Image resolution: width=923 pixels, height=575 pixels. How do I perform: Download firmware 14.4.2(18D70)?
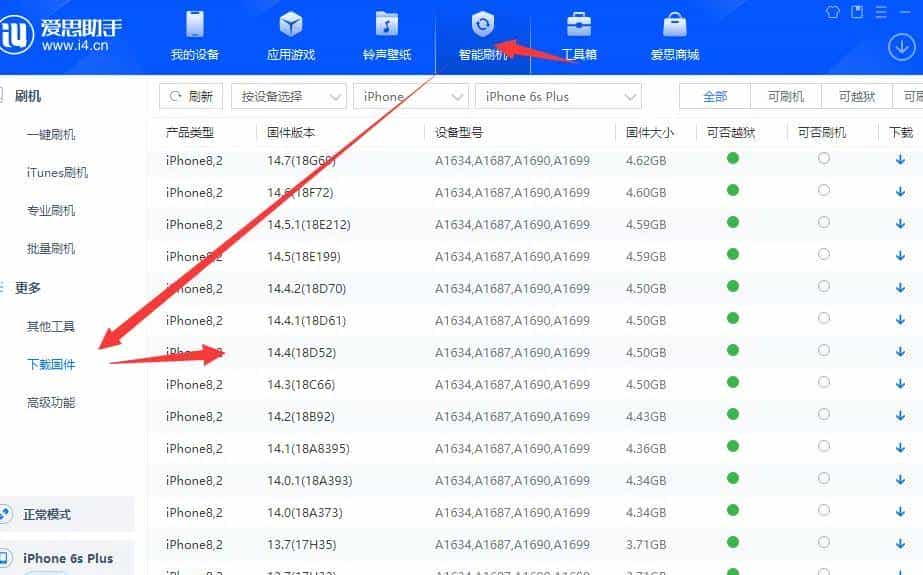click(x=900, y=288)
